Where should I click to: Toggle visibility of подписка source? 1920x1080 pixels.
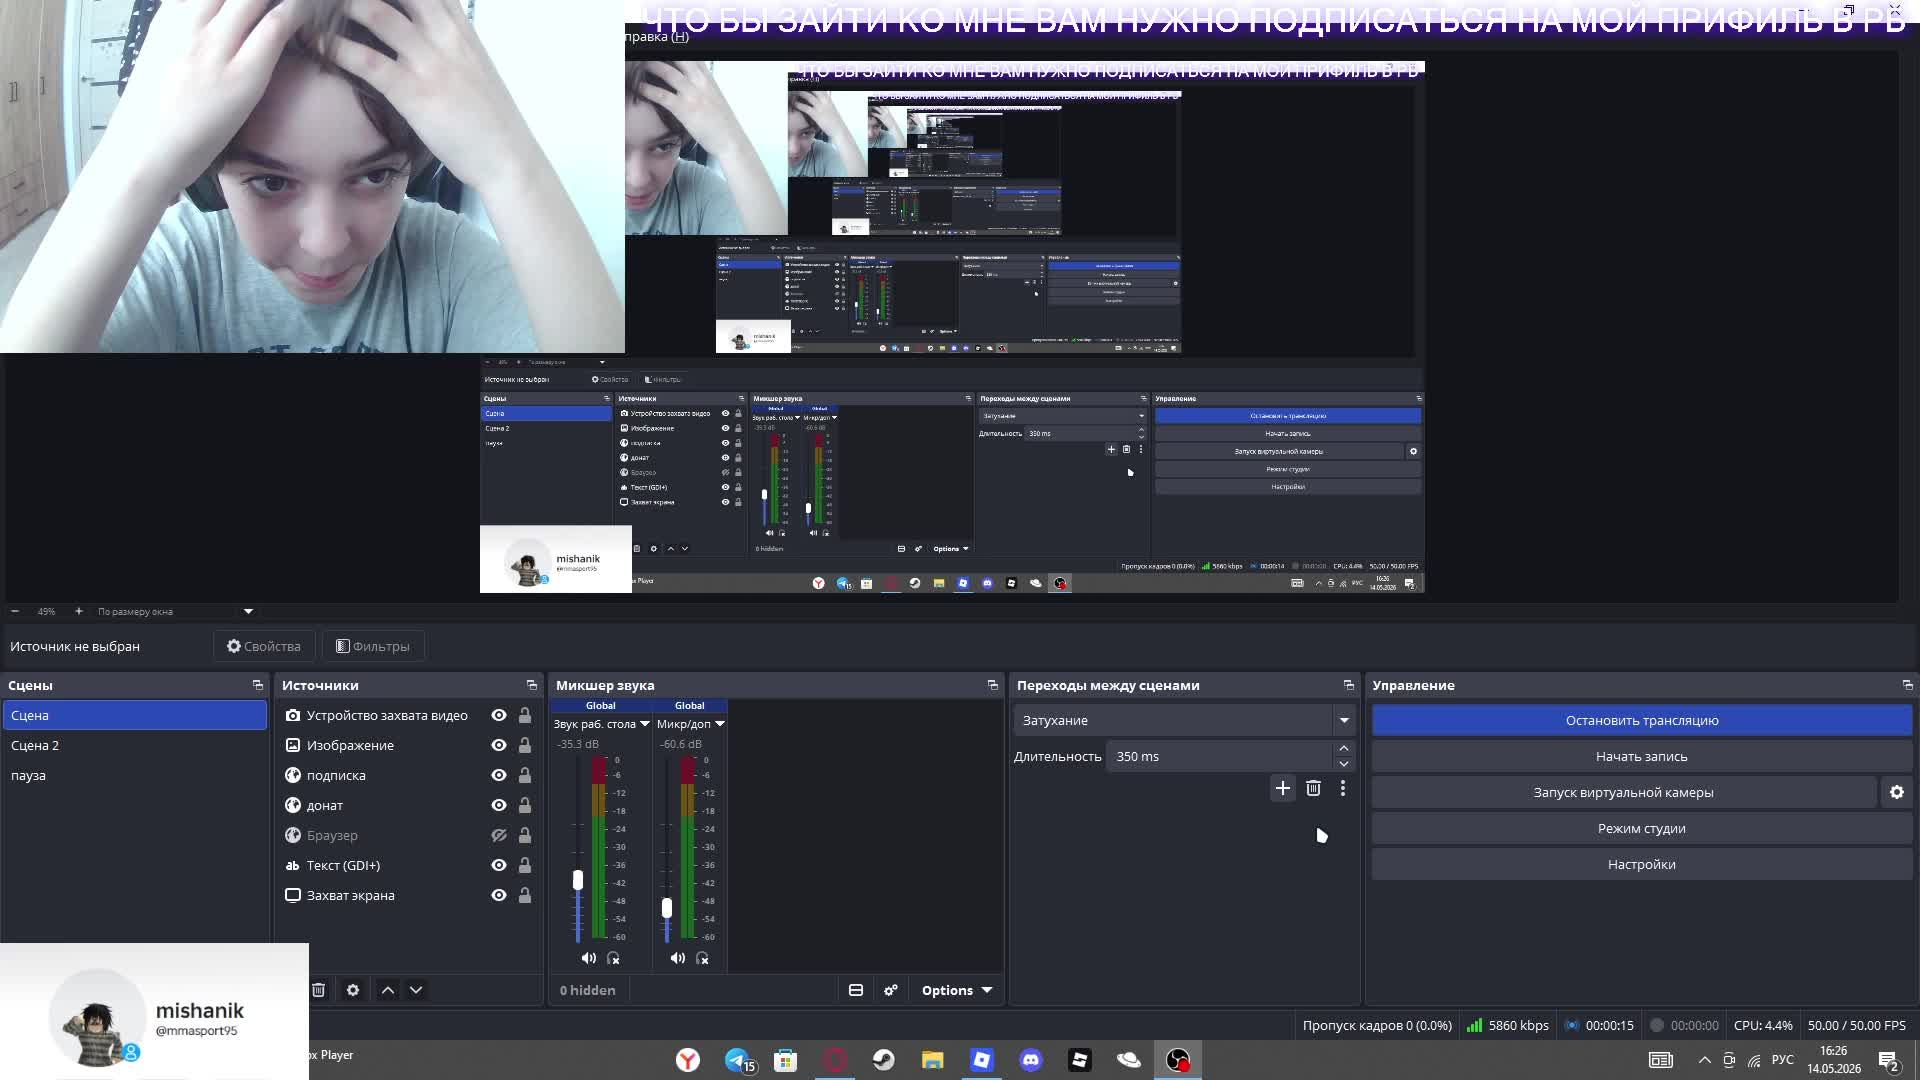[x=498, y=775]
